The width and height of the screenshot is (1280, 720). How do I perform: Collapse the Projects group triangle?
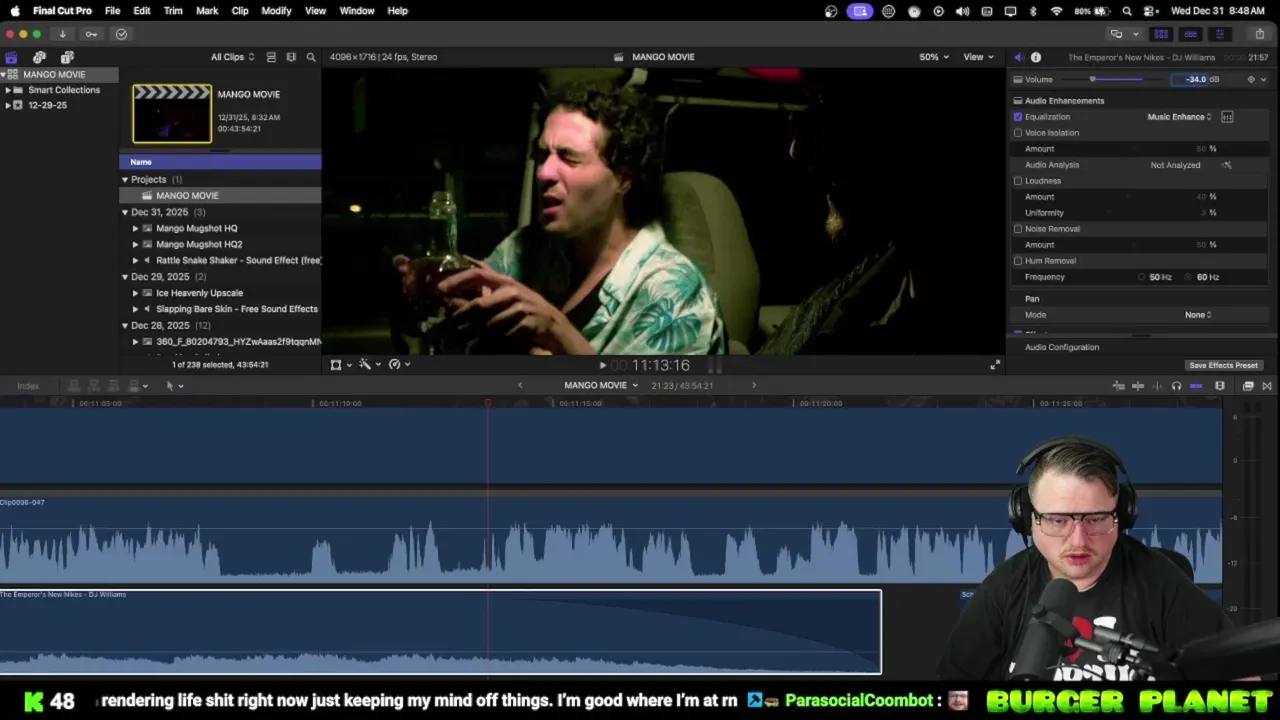125,180
